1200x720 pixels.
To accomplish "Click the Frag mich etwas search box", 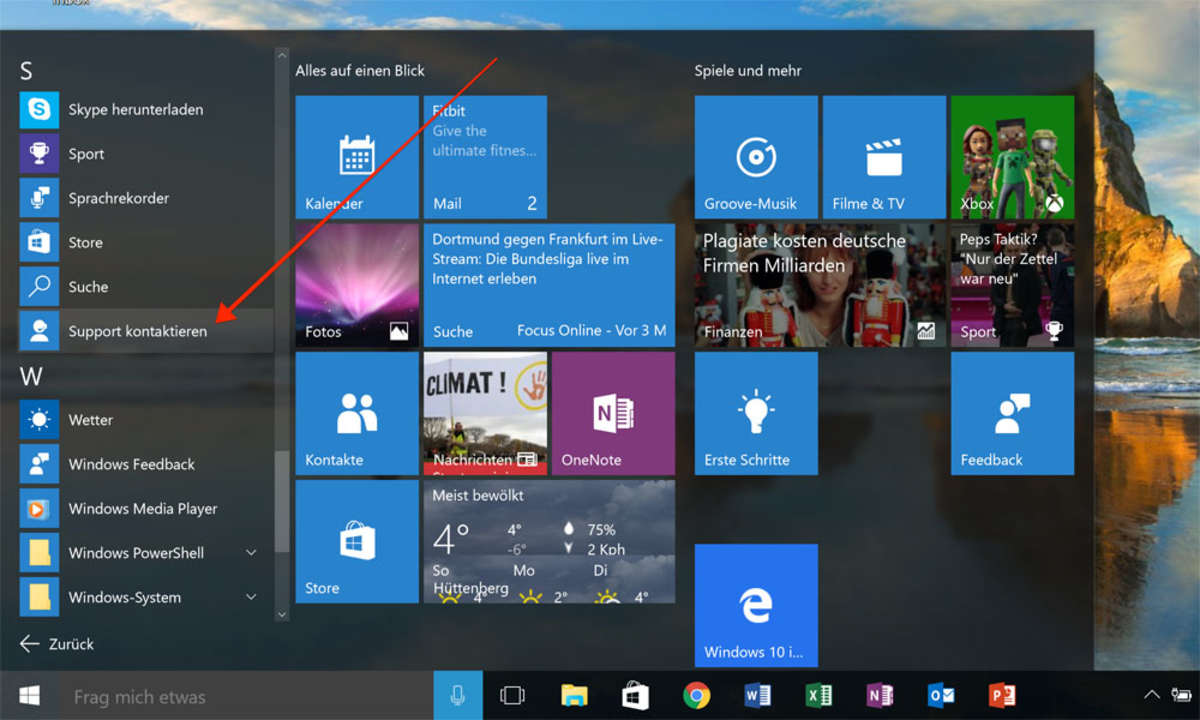I will (x=245, y=695).
